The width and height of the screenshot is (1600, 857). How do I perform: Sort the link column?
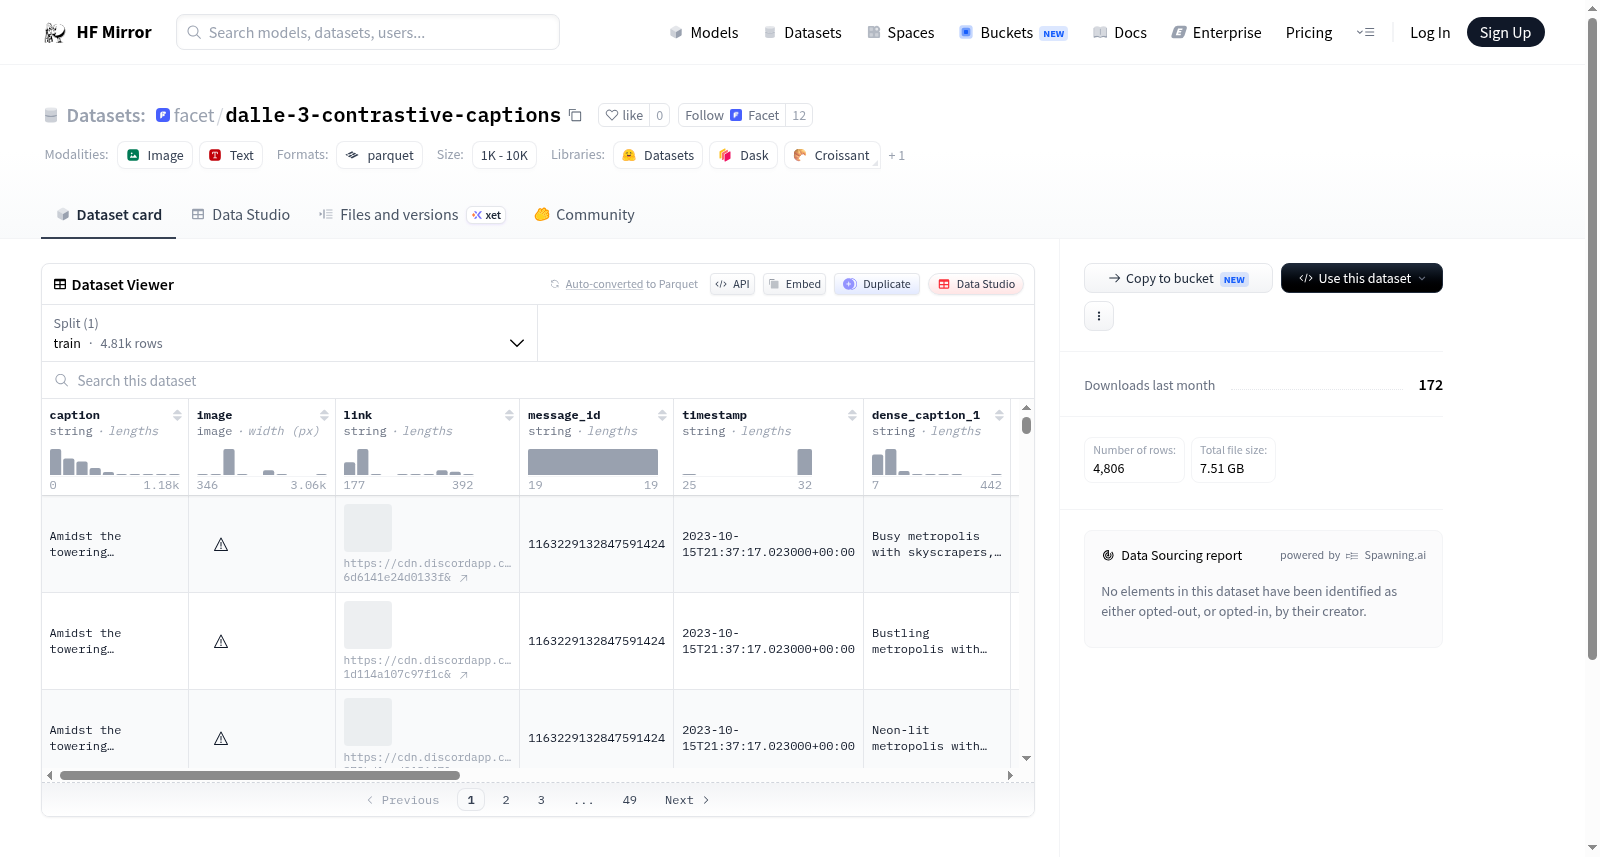[509, 415]
